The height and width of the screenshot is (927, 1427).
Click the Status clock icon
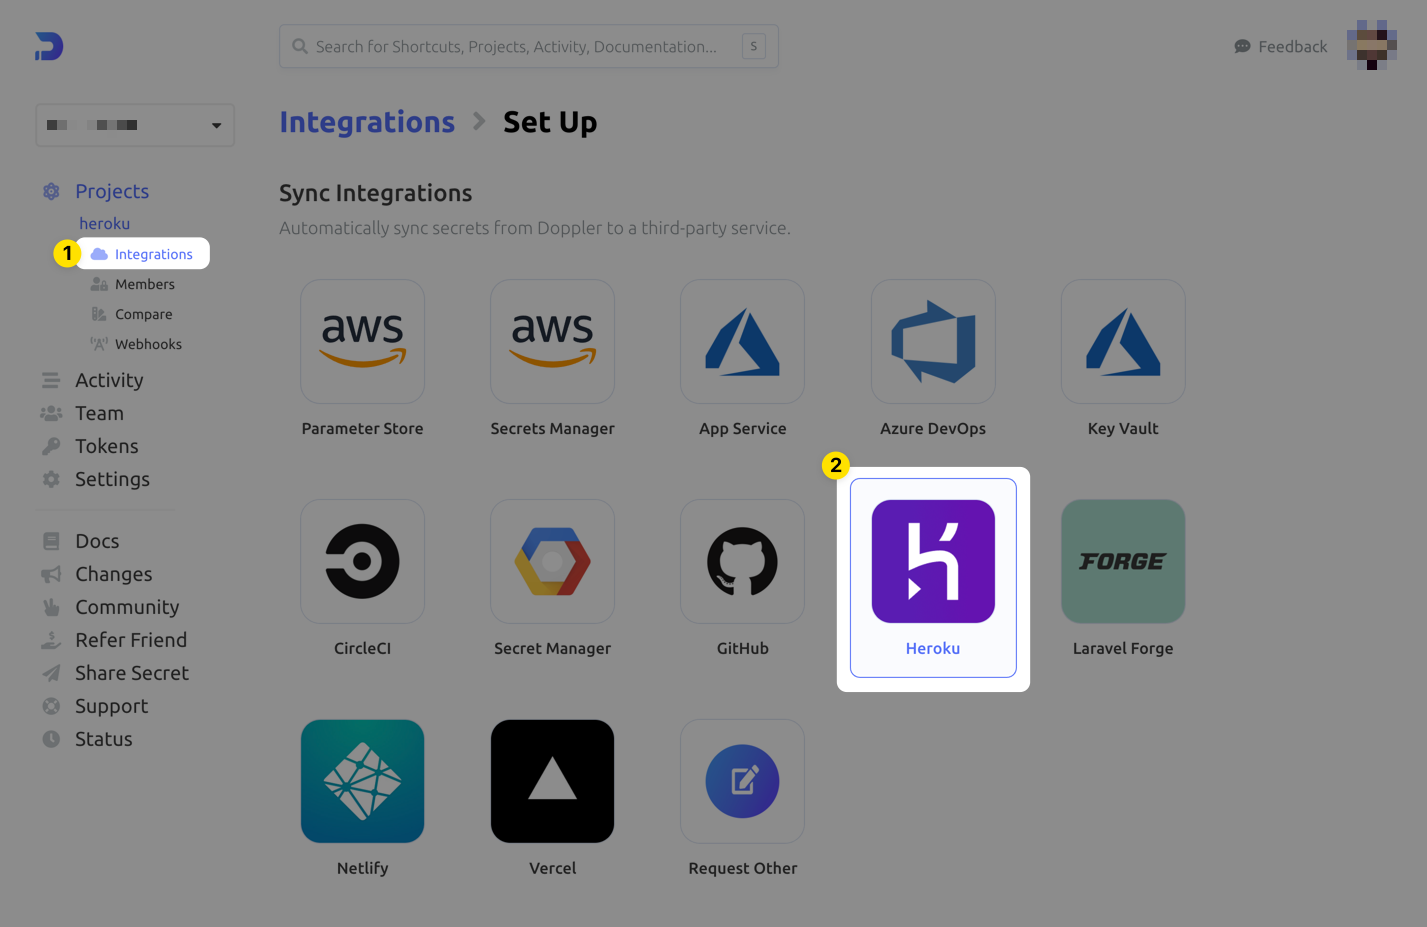click(51, 739)
